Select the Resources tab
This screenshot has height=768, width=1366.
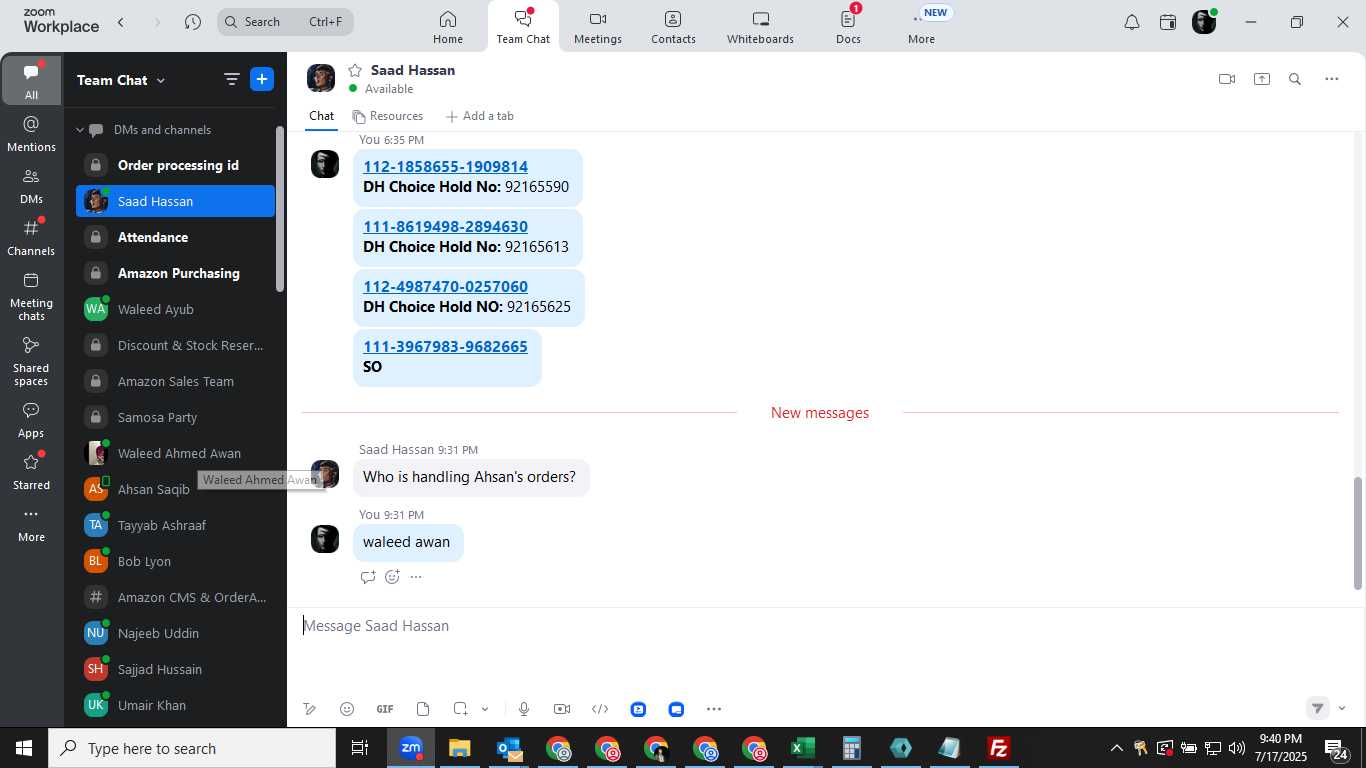click(387, 116)
